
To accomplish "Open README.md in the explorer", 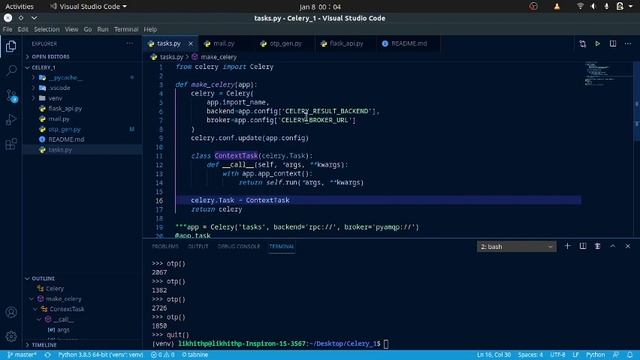I will click(66, 139).
